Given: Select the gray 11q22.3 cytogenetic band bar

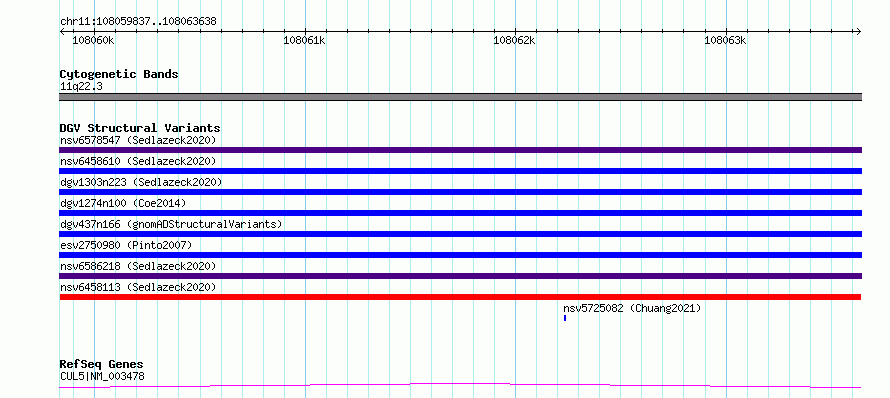Looking at the screenshot, I should [460, 97].
